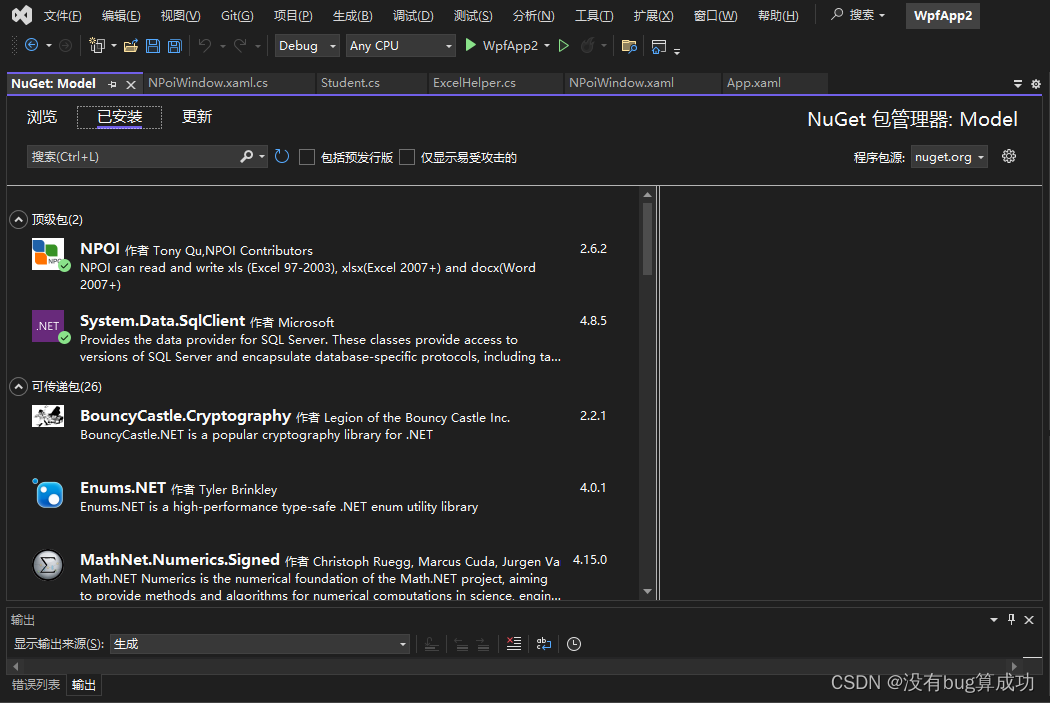Click the clock timestamp icon in output panel
This screenshot has height=703, width=1050.
click(x=574, y=644)
